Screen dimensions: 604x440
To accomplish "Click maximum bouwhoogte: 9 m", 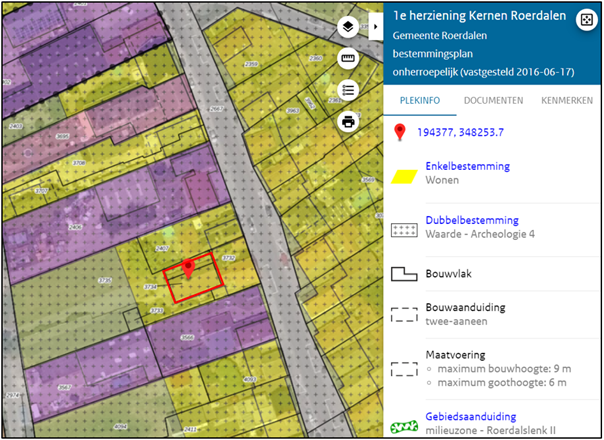I will click(x=504, y=369).
